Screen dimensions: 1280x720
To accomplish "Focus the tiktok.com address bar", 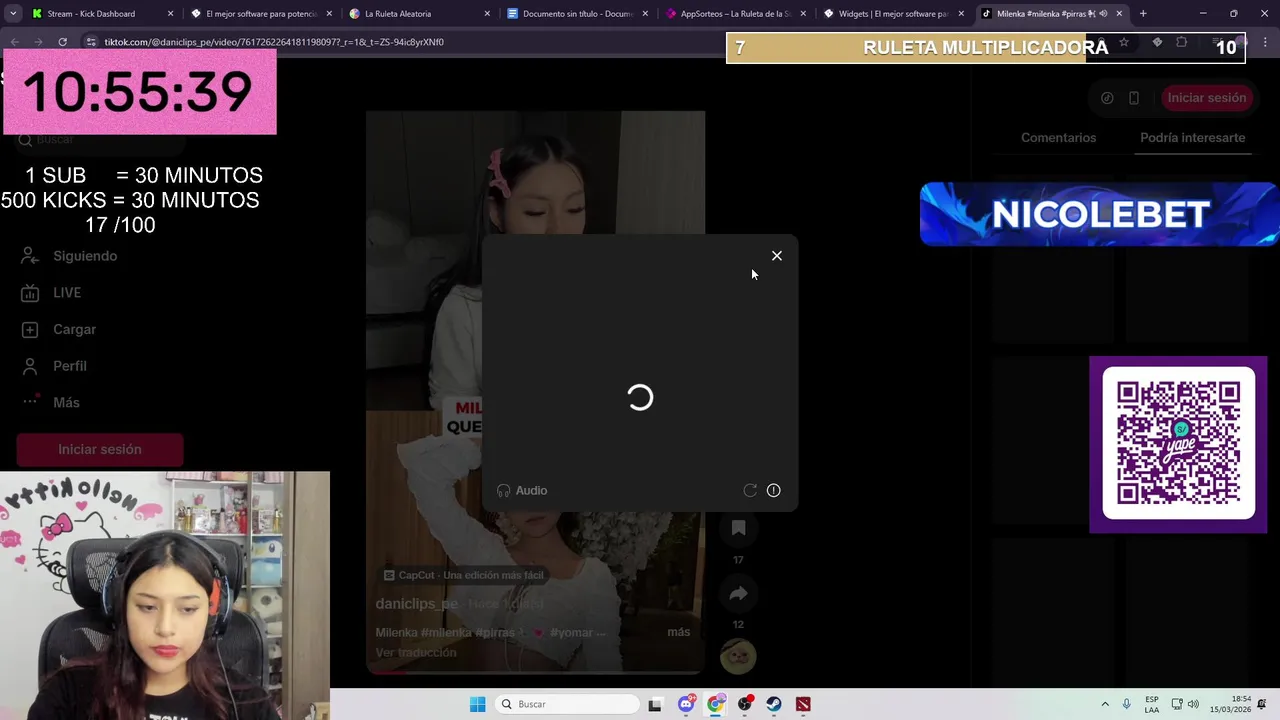I will point(274,42).
